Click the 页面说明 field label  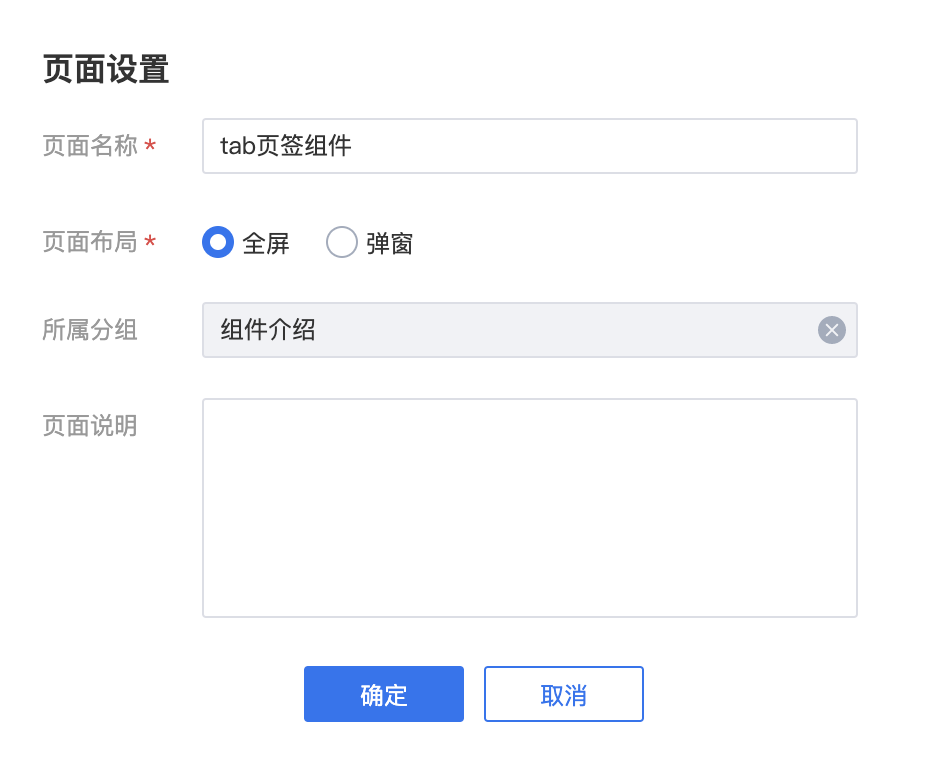point(90,426)
